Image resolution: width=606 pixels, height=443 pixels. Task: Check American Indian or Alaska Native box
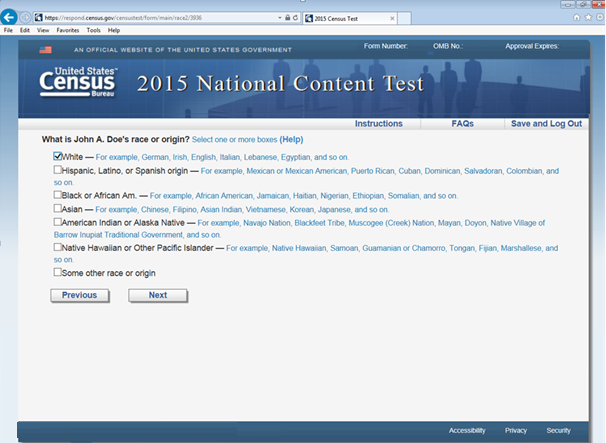(x=58, y=222)
